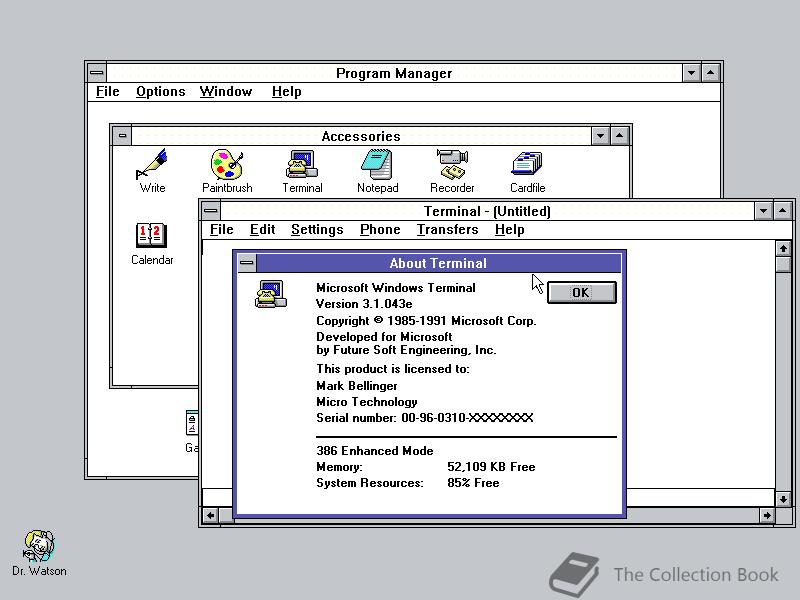
Task: Open Terminal File menu
Action: coord(221,230)
